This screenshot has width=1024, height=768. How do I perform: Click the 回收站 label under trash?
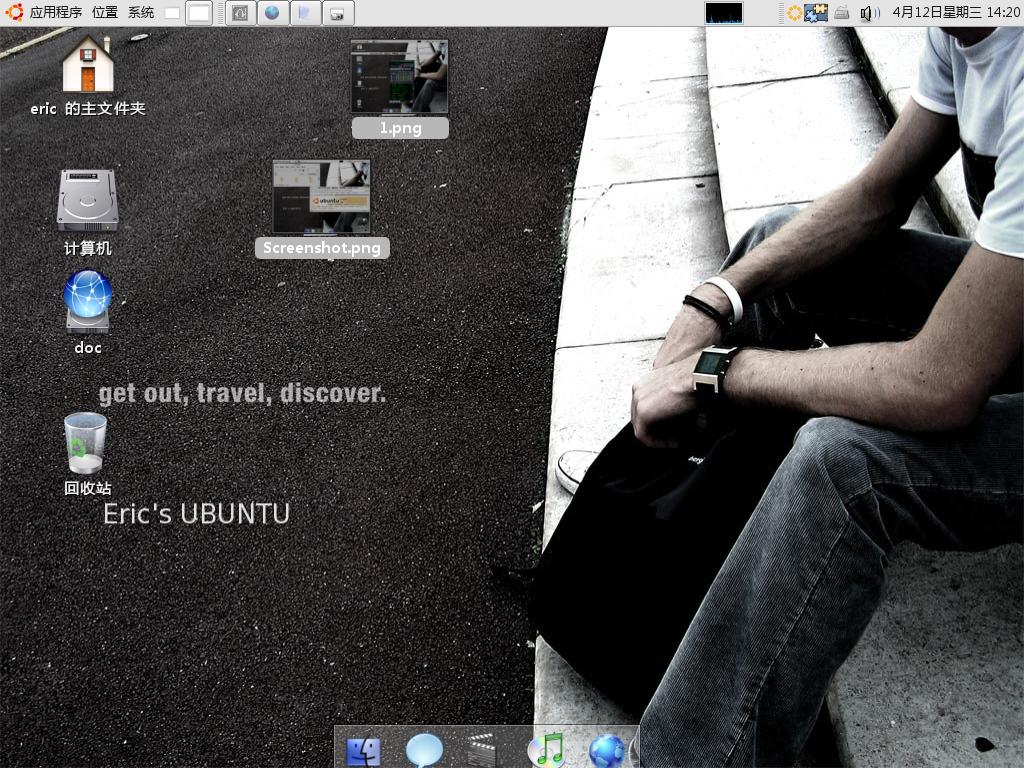(88, 488)
